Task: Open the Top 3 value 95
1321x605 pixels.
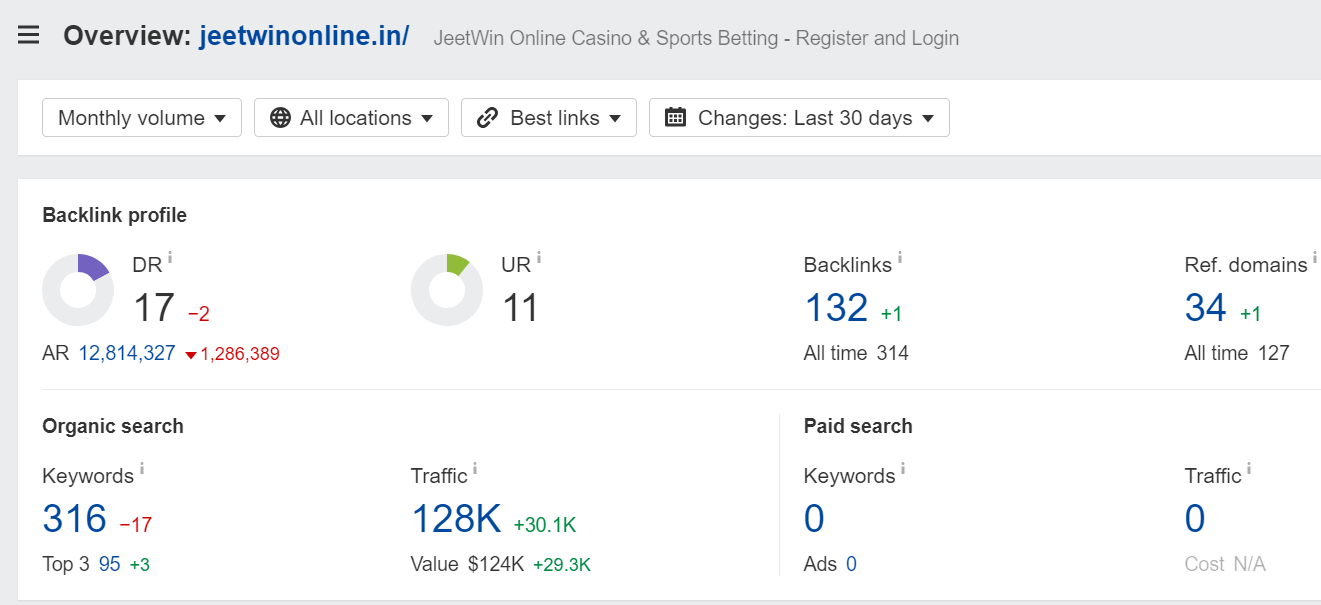Action: 110,564
